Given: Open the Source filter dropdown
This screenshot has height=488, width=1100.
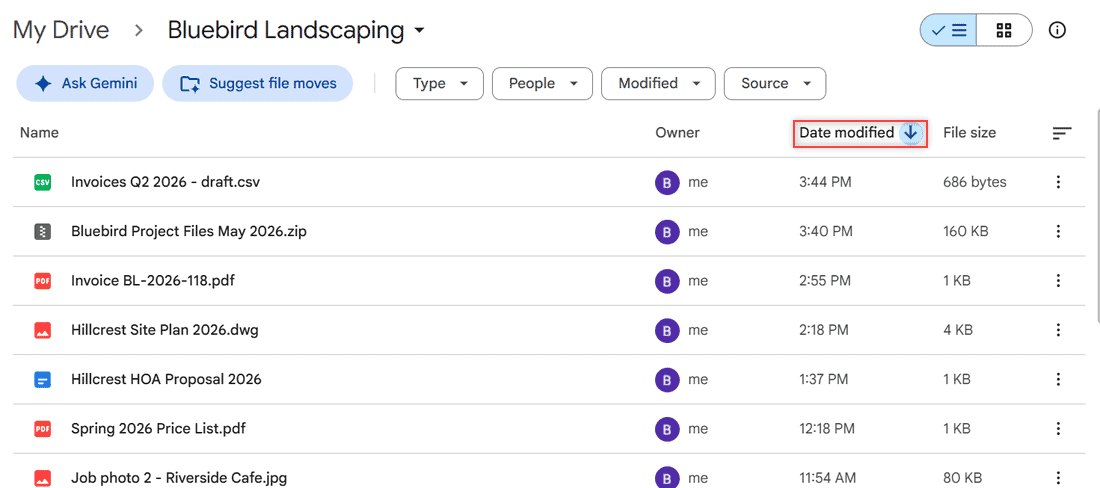Looking at the screenshot, I should pos(775,83).
